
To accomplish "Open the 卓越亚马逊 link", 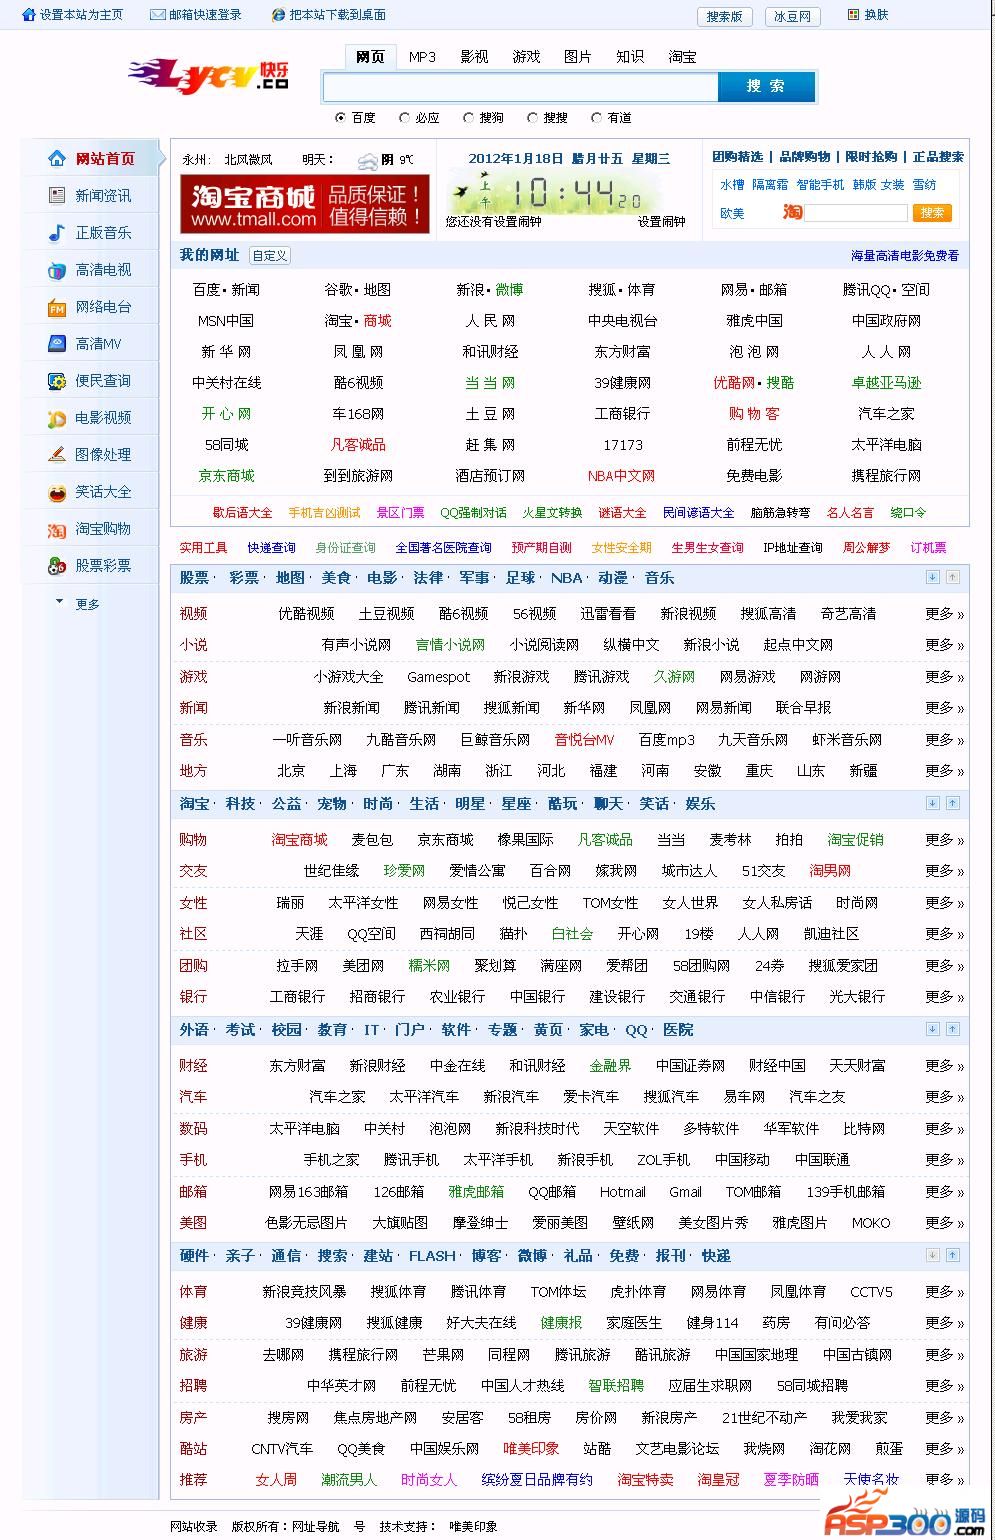I will (886, 383).
